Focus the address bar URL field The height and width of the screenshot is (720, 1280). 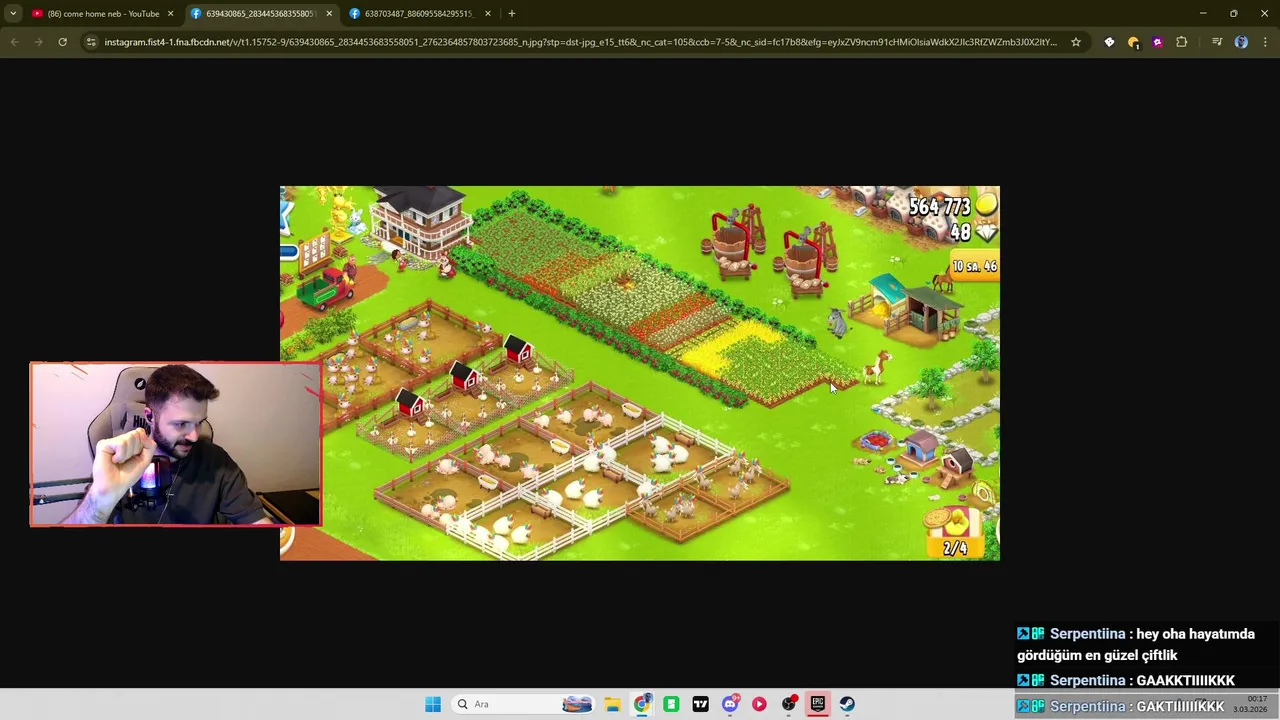tap(580, 42)
